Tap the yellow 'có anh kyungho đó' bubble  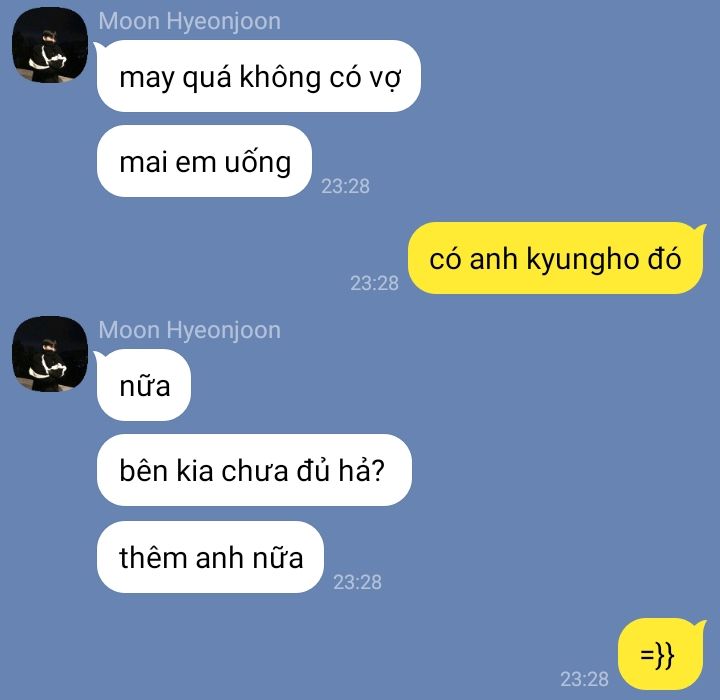(556, 258)
